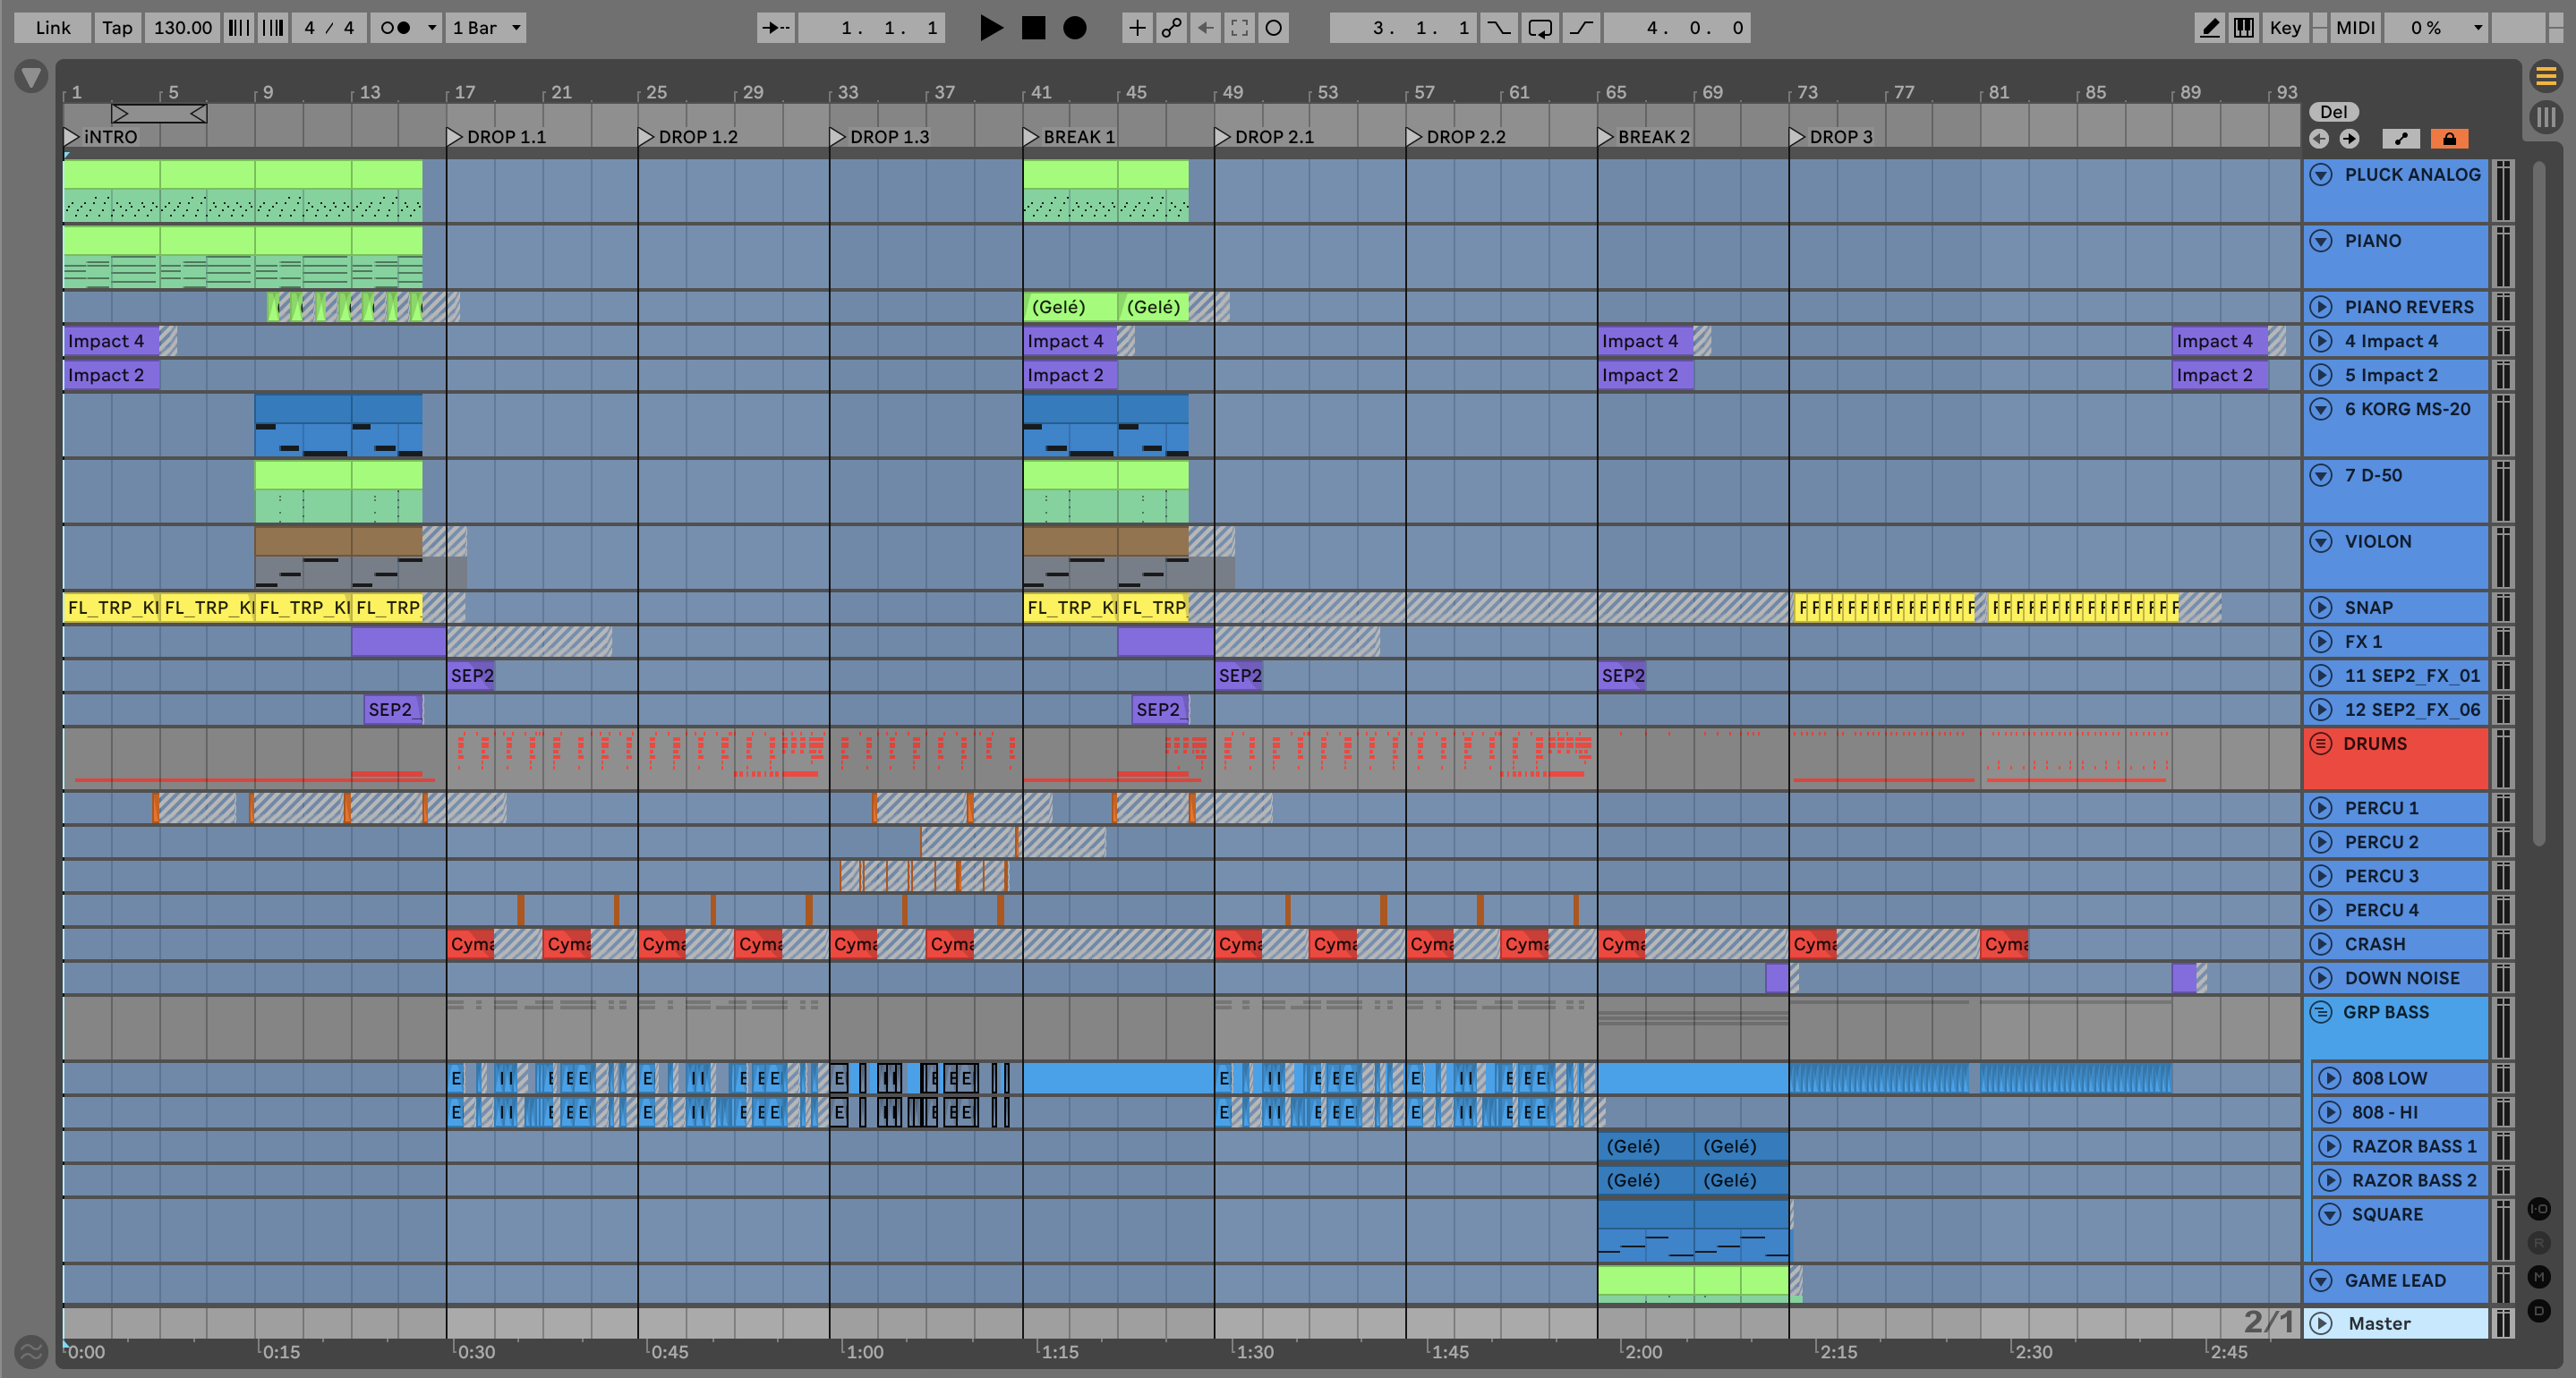Enable the computer MIDI keyboard icon
2576x1378 pixels.
point(2244,28)
